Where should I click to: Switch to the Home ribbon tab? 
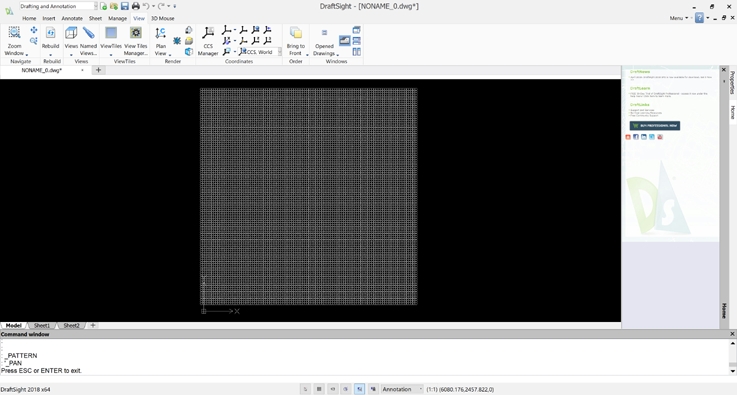pyautogui.click(x=29, y=18)
